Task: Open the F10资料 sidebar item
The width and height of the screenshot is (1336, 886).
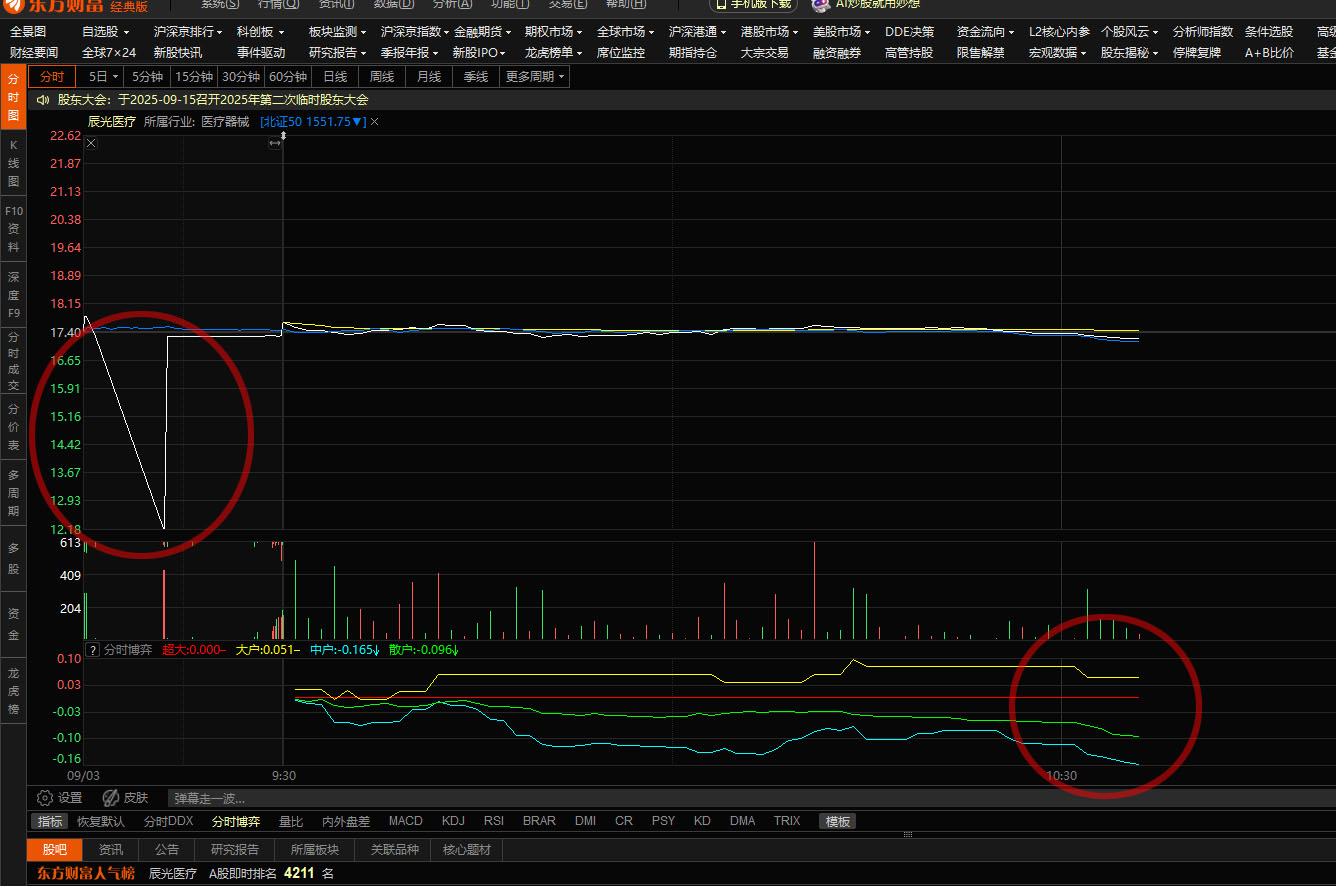Action: click(13, 229)
